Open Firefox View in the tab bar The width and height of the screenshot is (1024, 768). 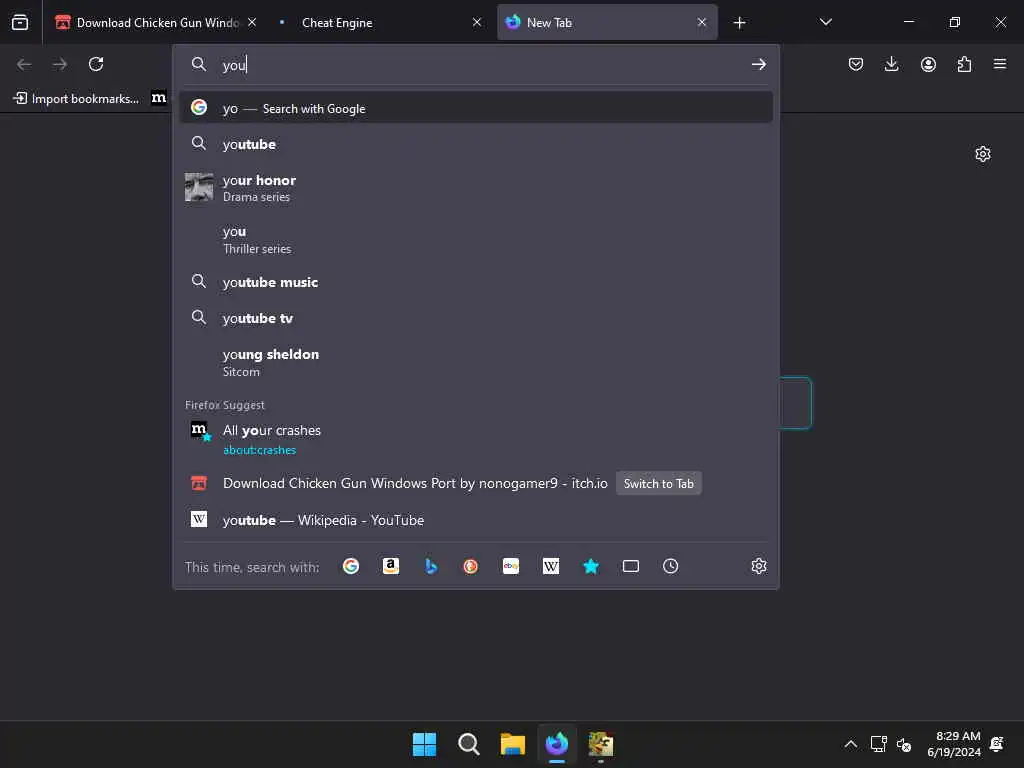click(20, 22)
